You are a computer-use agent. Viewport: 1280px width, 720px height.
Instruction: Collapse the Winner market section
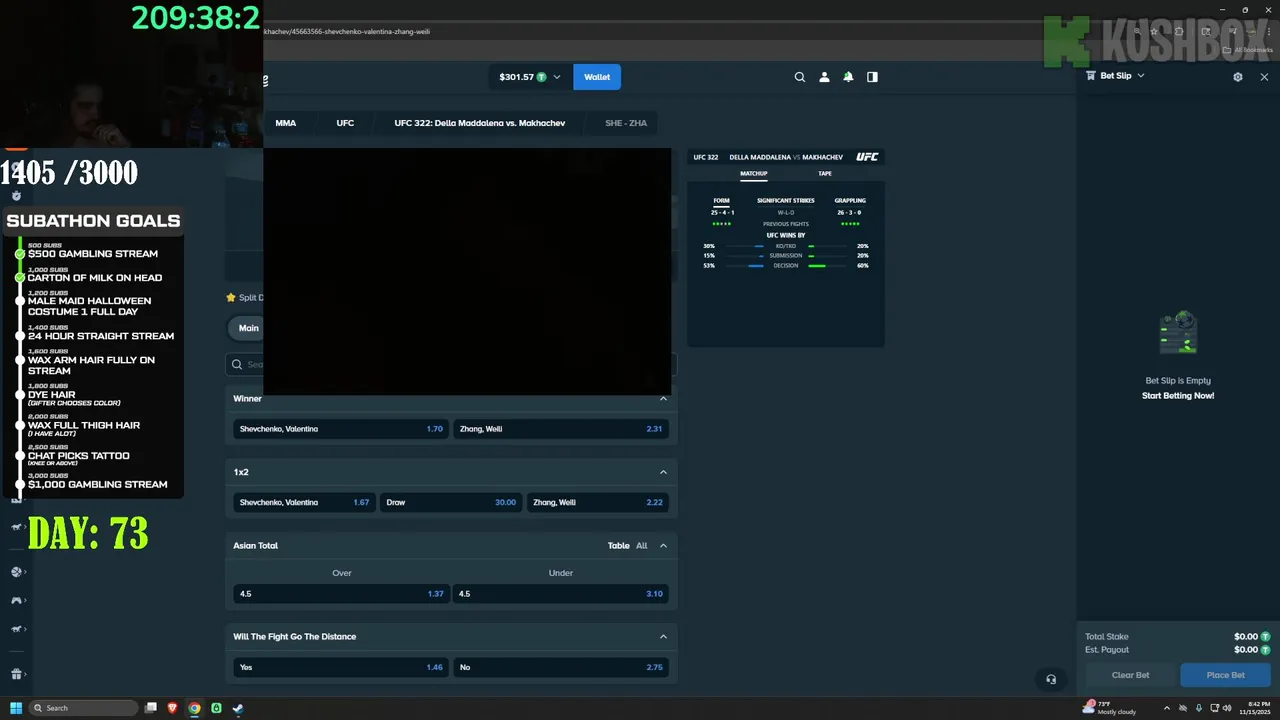[663, 398]
